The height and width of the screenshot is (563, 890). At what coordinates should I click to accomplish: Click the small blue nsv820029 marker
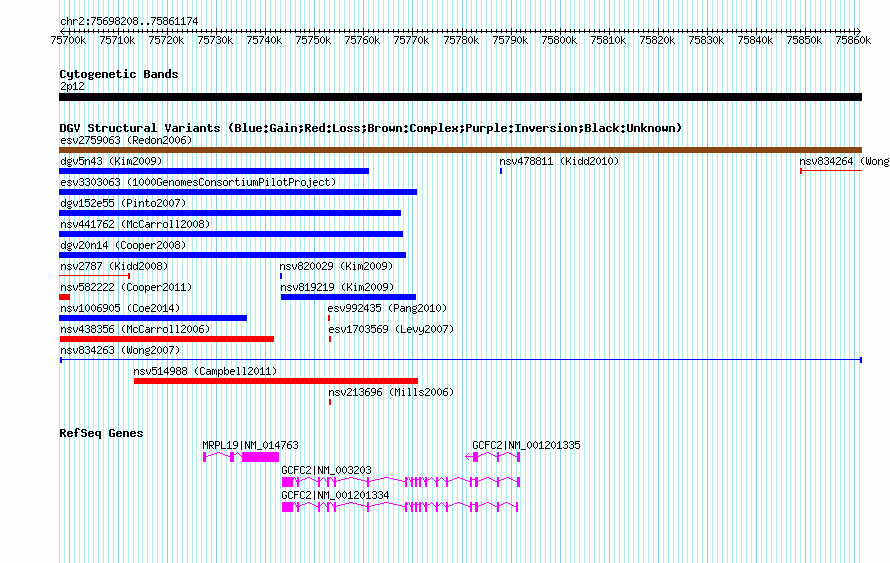point(281,276)
